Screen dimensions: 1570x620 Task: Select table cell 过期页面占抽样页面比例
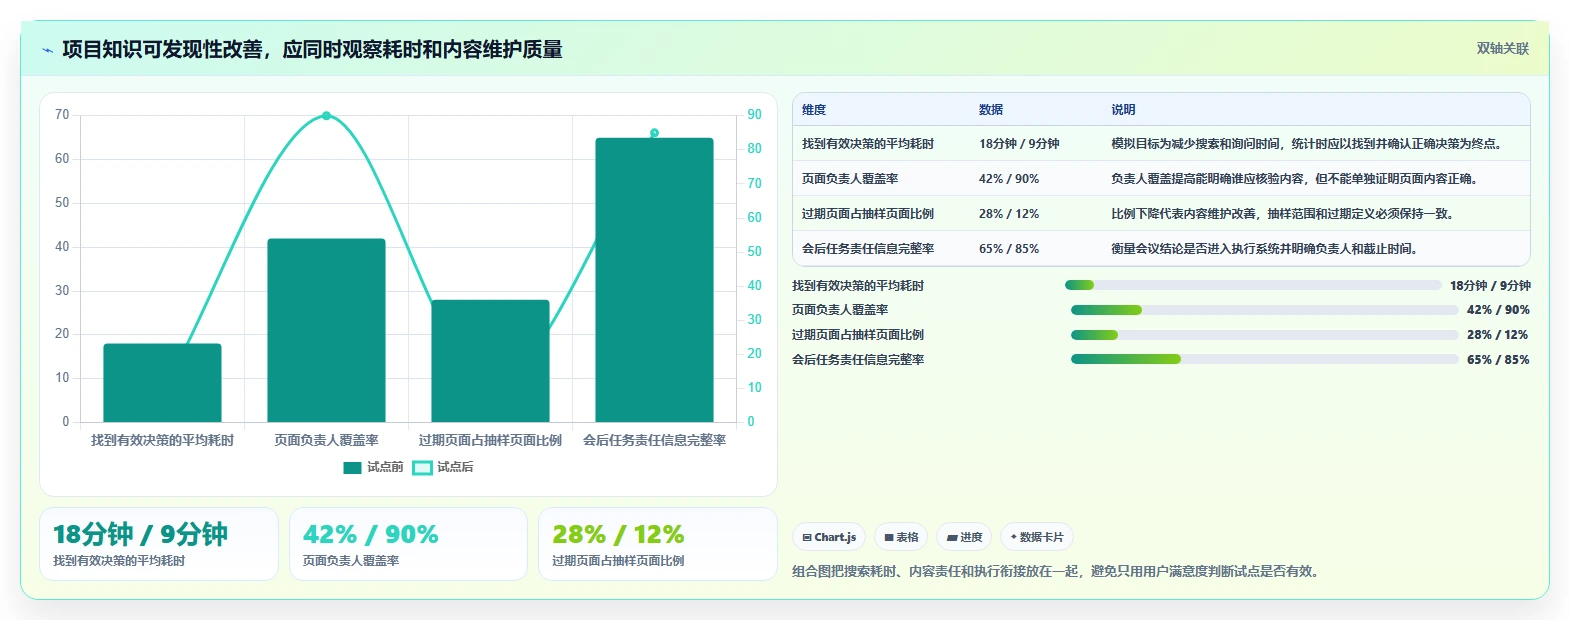(868, 214)
